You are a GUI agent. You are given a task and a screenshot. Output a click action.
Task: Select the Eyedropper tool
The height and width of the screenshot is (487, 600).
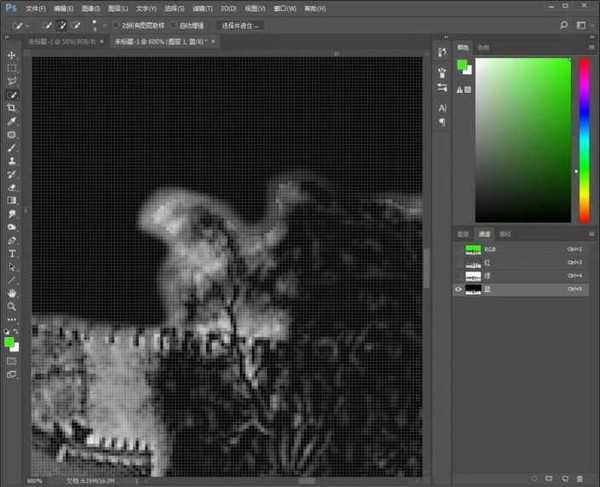pyautogui.click(x=12, y=120)
